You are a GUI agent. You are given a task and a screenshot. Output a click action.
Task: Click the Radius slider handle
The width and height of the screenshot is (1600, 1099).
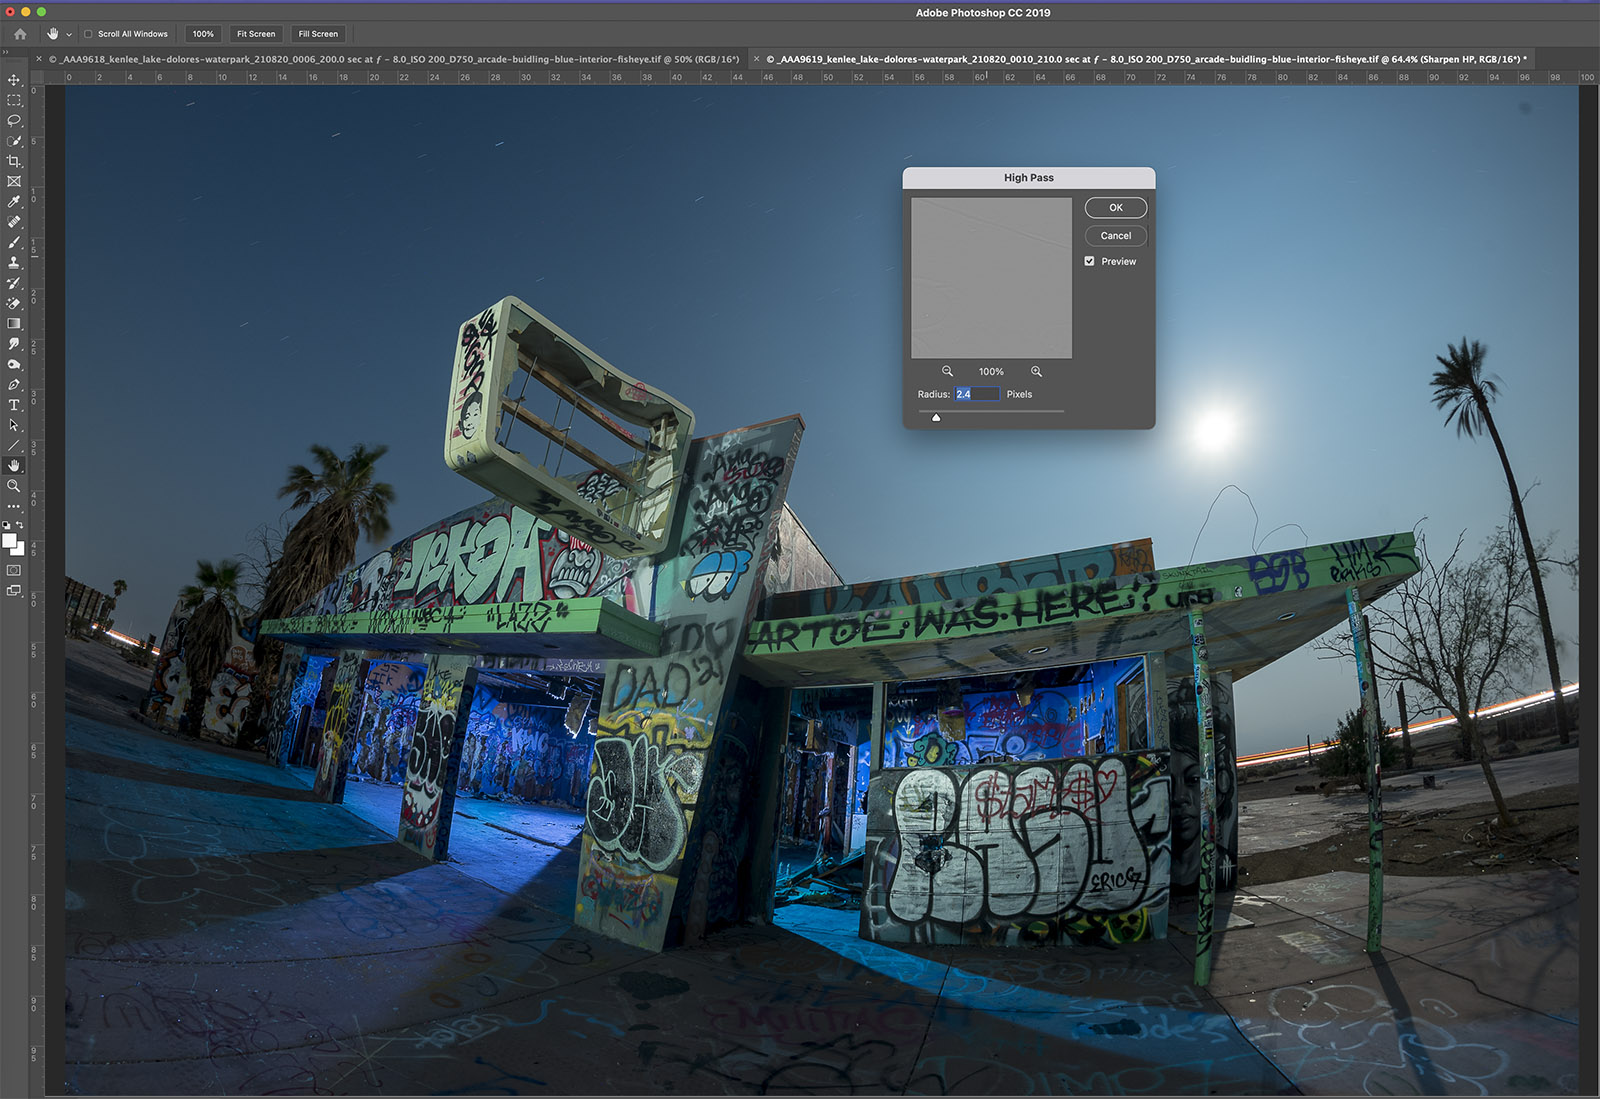[x=936, y=418]
